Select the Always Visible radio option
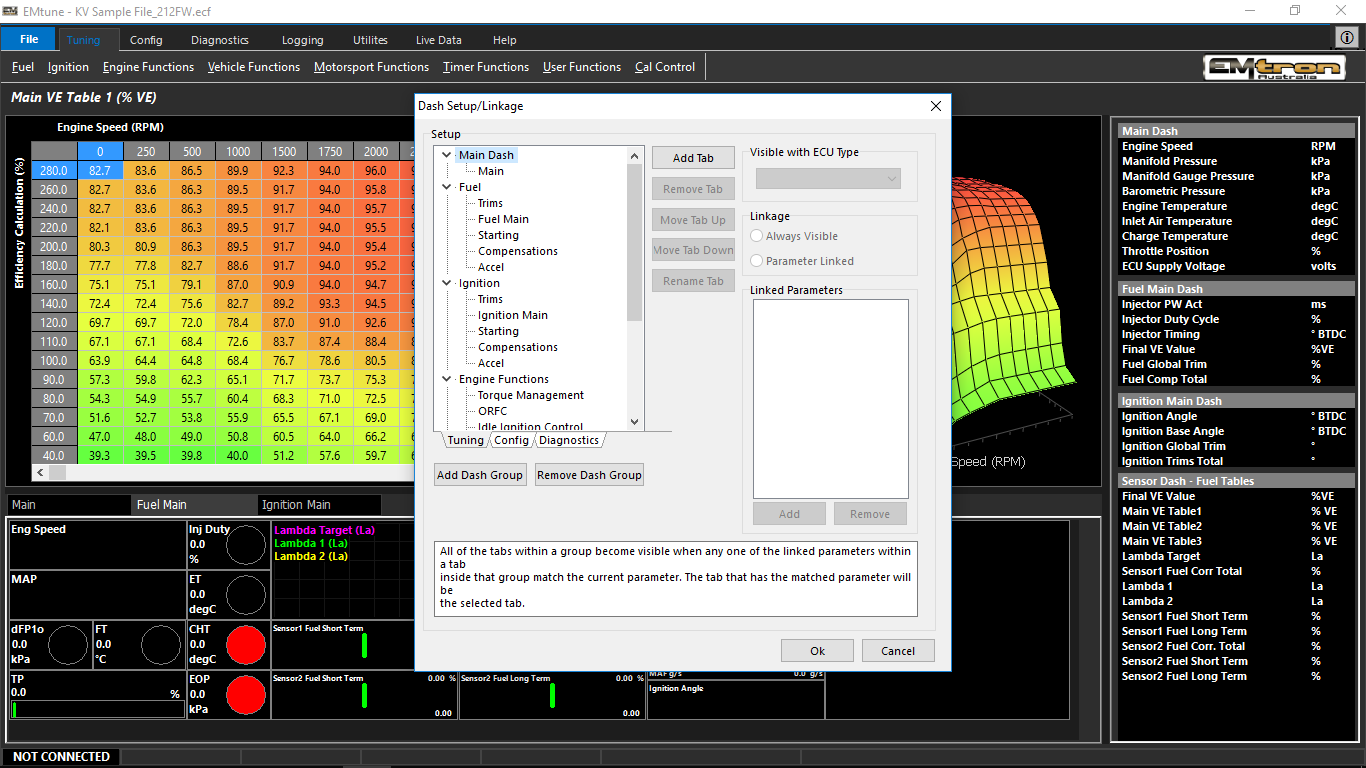 click(x=795, y=236)
